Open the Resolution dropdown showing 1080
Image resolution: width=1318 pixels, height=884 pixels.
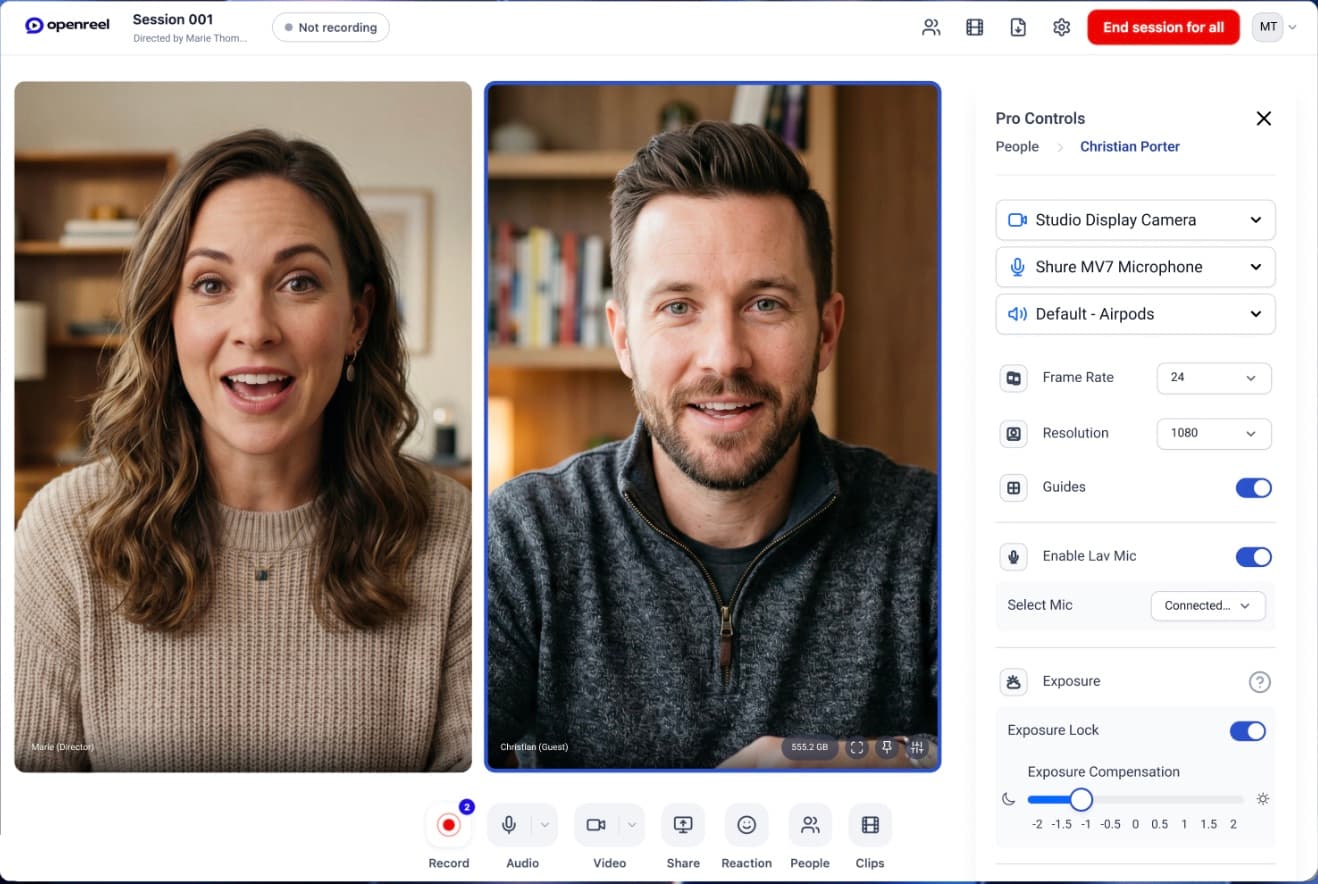[x=1214, y=433]
